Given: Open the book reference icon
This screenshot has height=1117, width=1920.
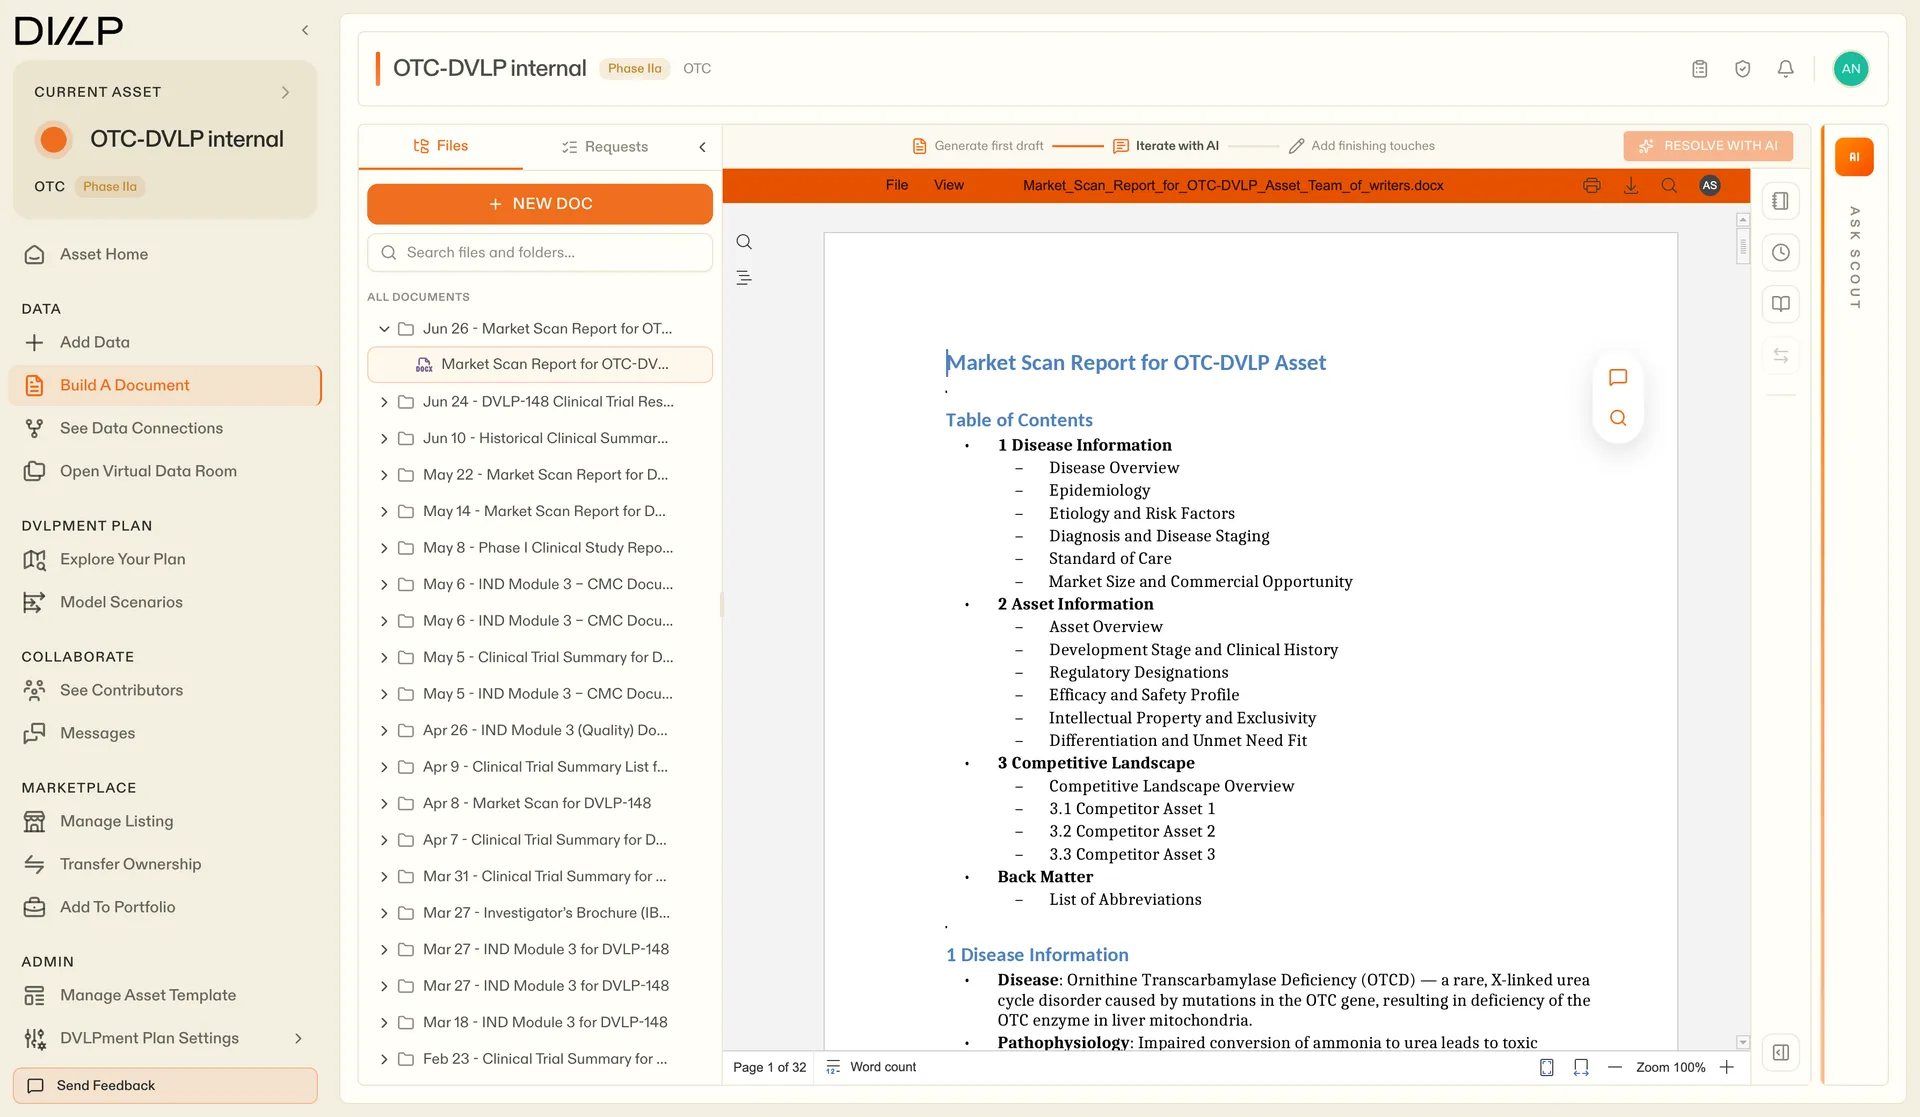Looking at the screenshot, I should [x=1780, y=304].
